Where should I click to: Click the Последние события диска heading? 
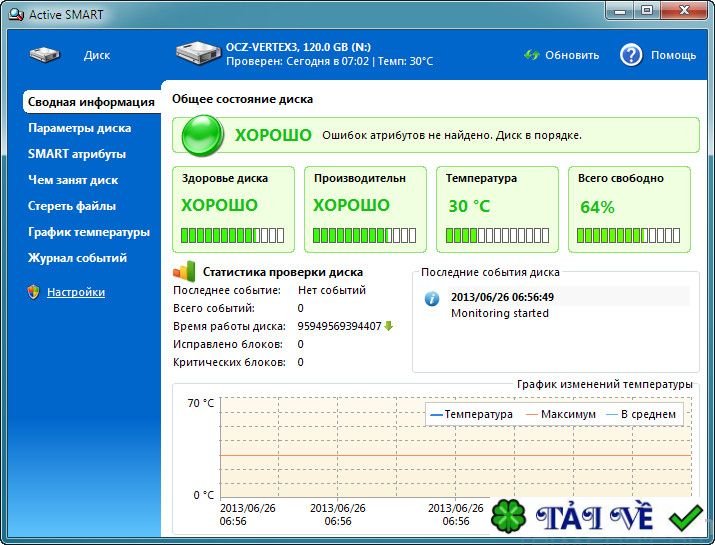click(x=490, y=272)
